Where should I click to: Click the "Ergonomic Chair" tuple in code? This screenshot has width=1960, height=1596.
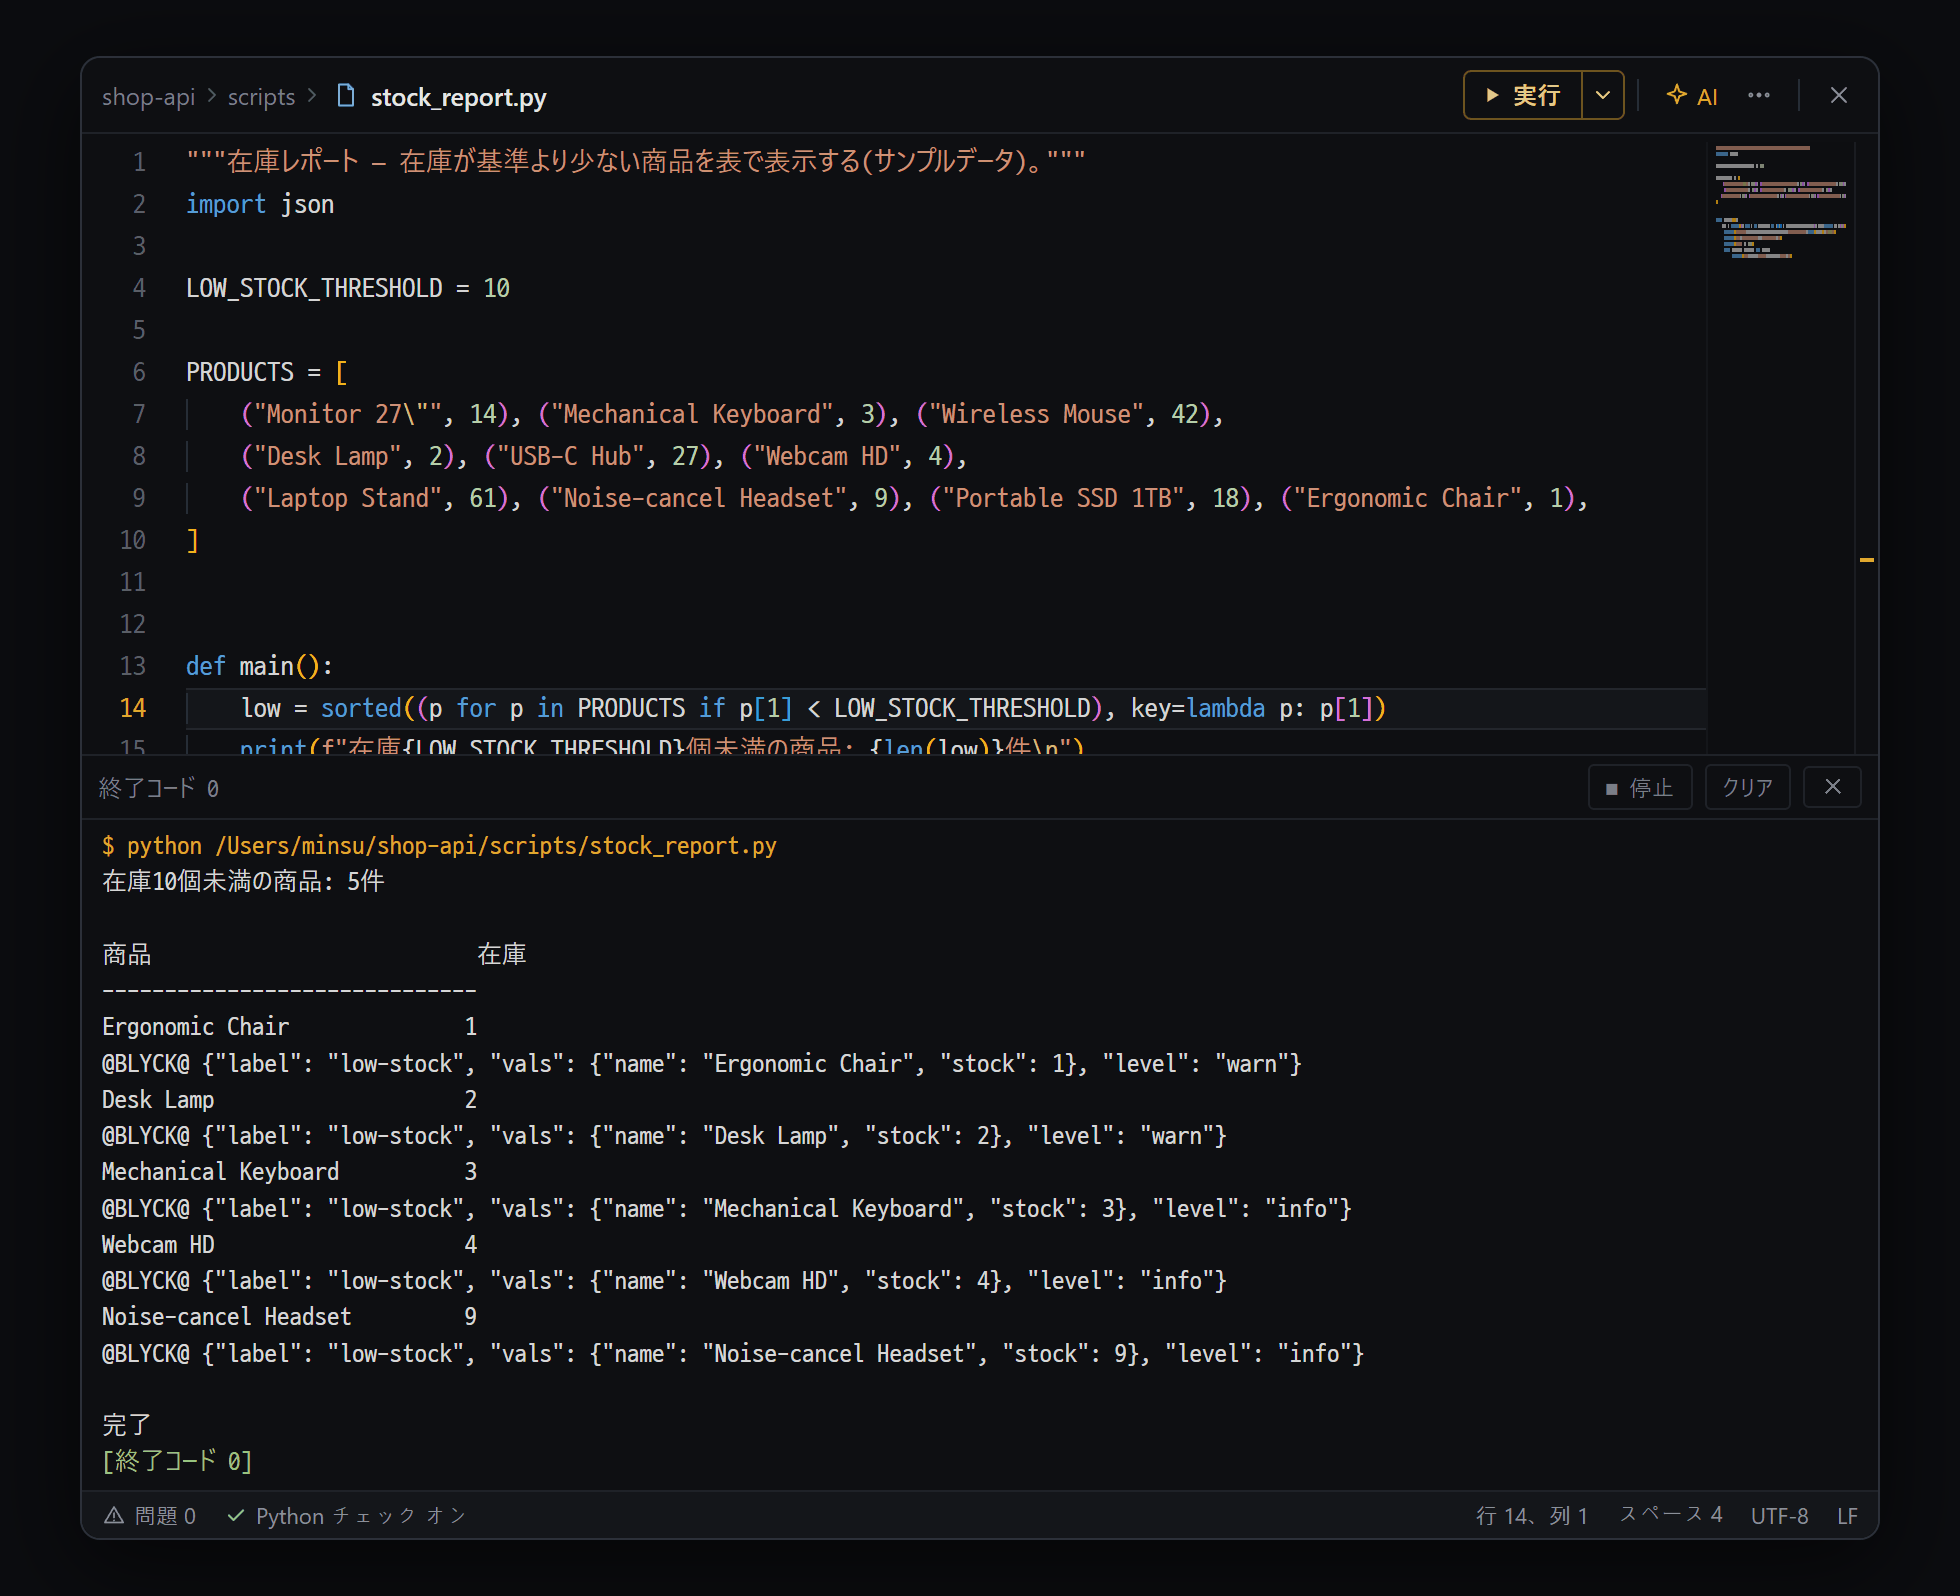pos(1428,498)
